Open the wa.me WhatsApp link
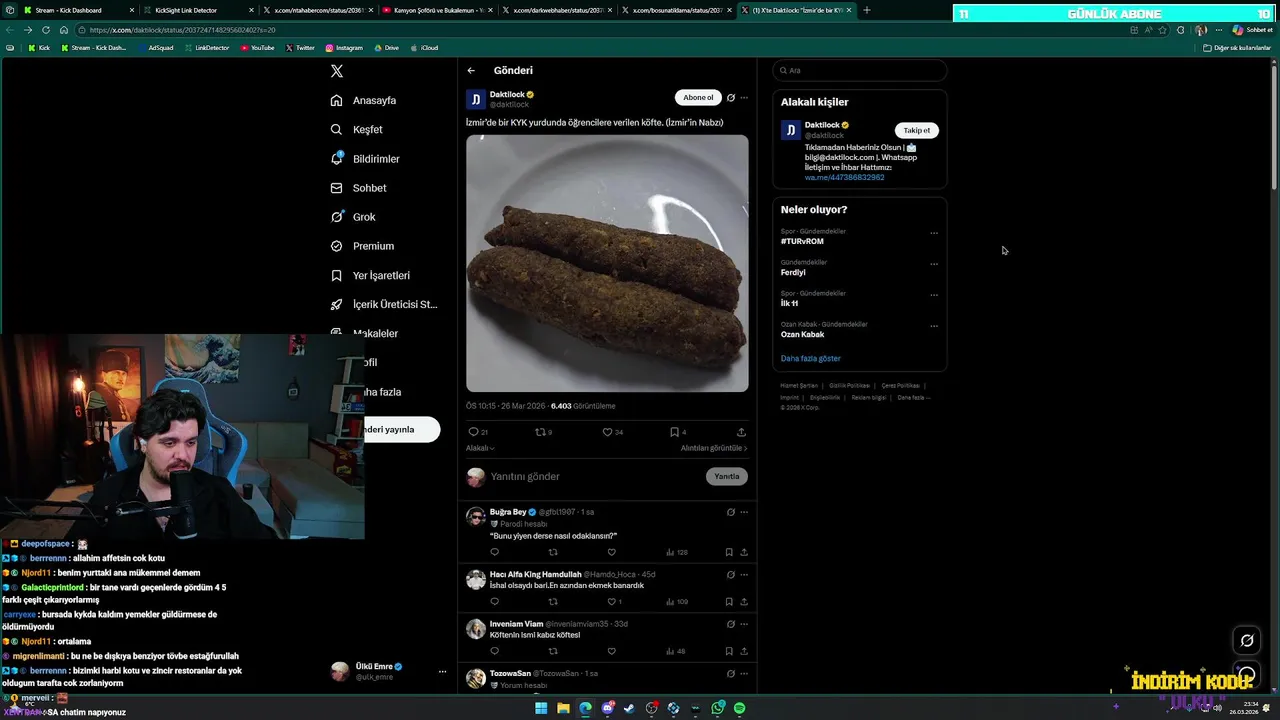 click(x=844, y=177)
